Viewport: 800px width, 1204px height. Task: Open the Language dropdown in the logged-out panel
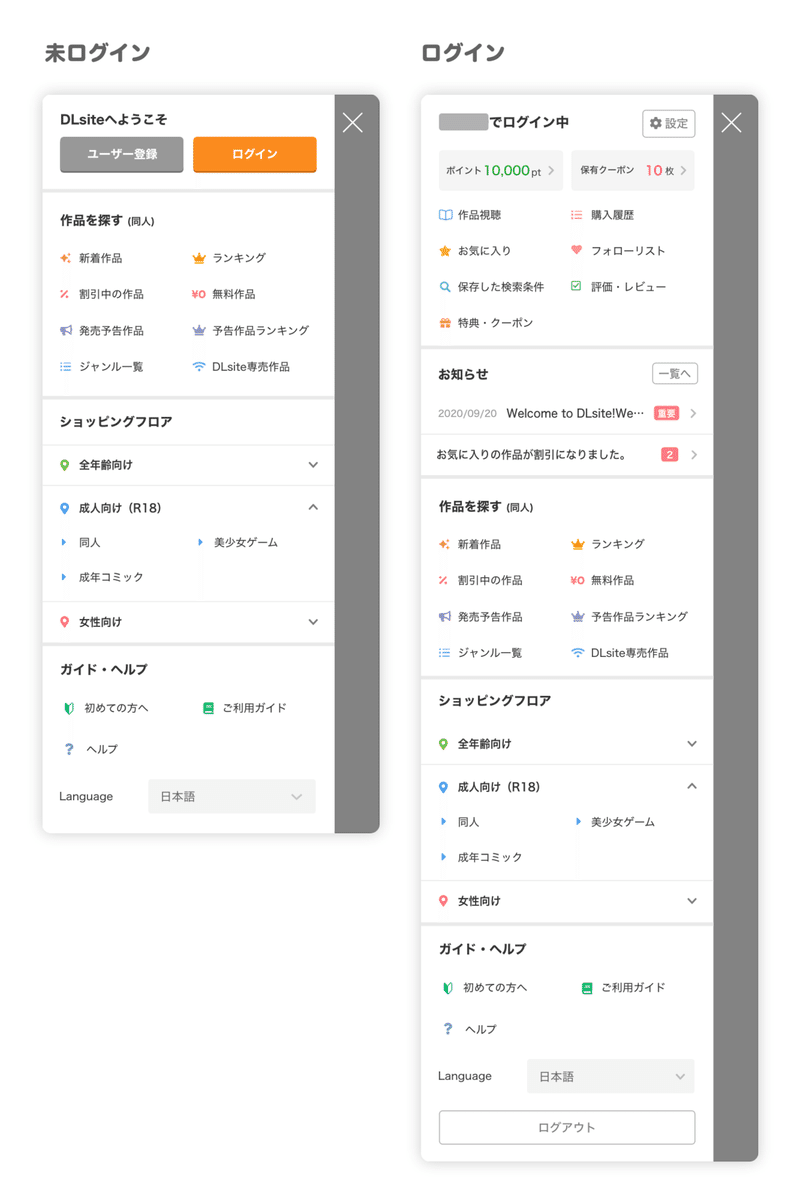(232, 797)
